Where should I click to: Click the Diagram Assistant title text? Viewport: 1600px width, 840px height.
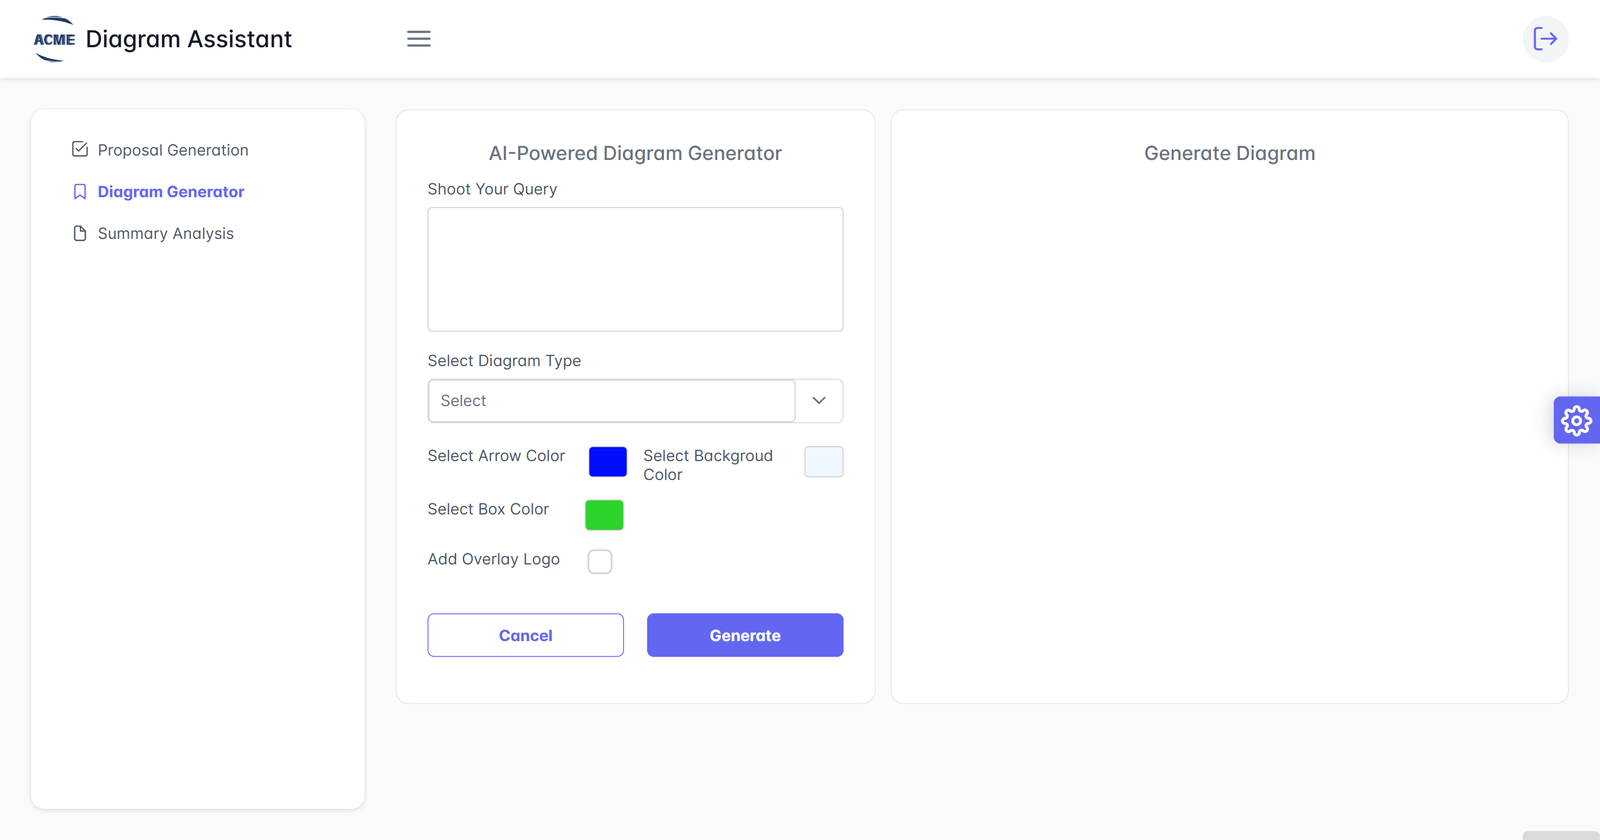tap(189, 39)
